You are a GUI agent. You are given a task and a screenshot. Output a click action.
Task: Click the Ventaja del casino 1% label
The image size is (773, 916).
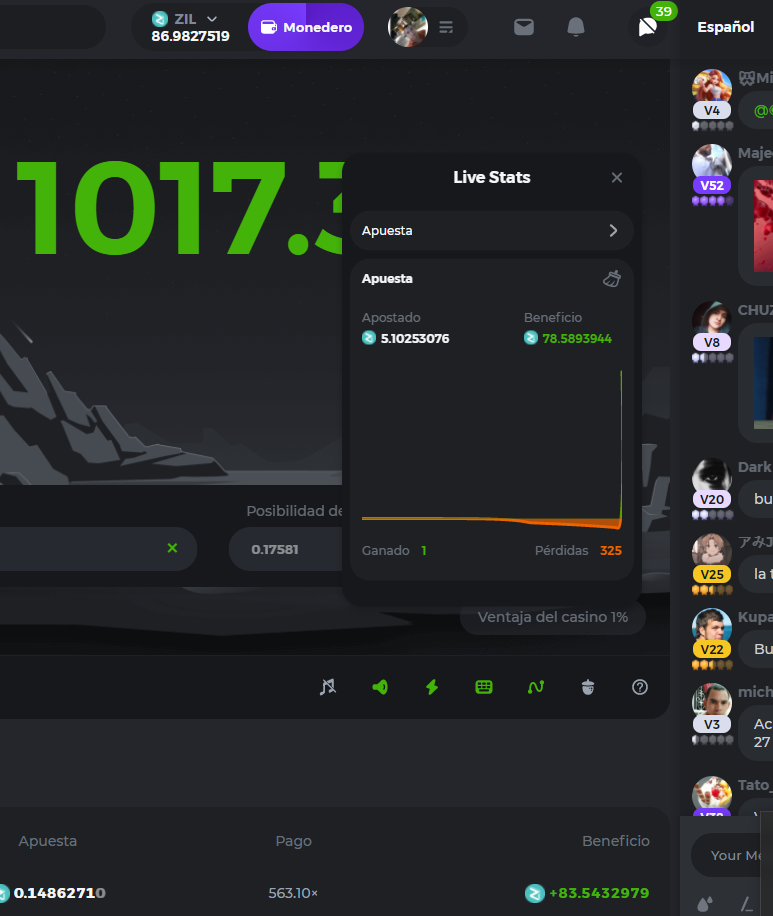[x=553, y=617]
